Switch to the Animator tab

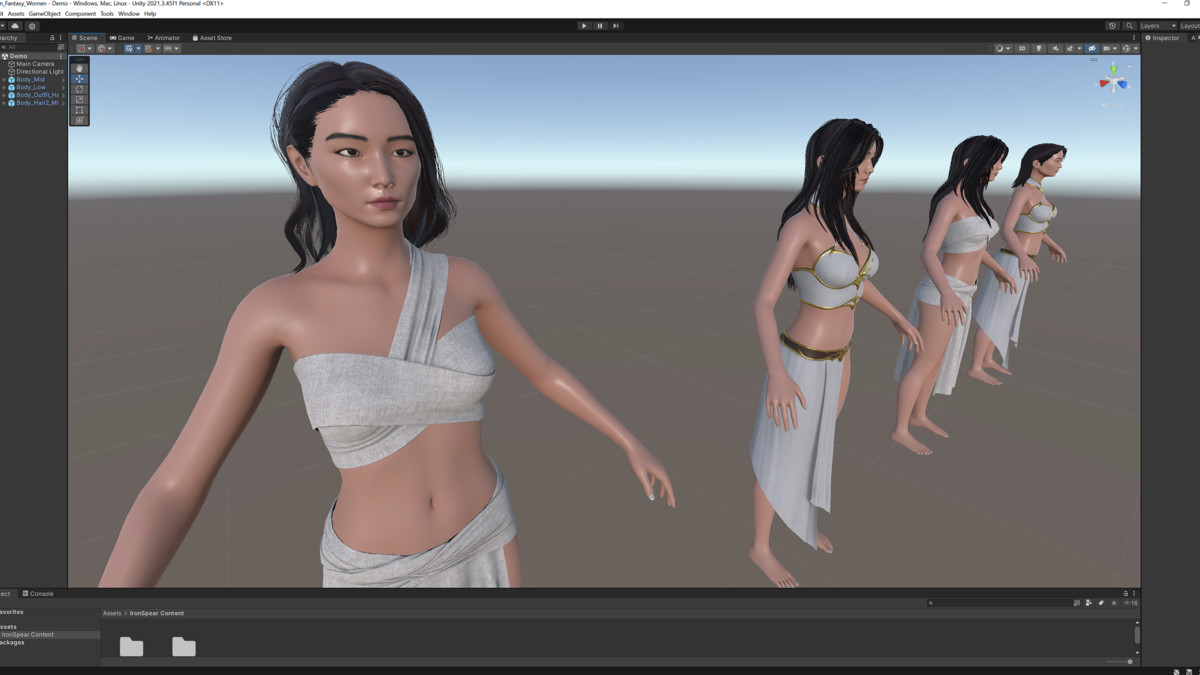click(x=164, y=38)
